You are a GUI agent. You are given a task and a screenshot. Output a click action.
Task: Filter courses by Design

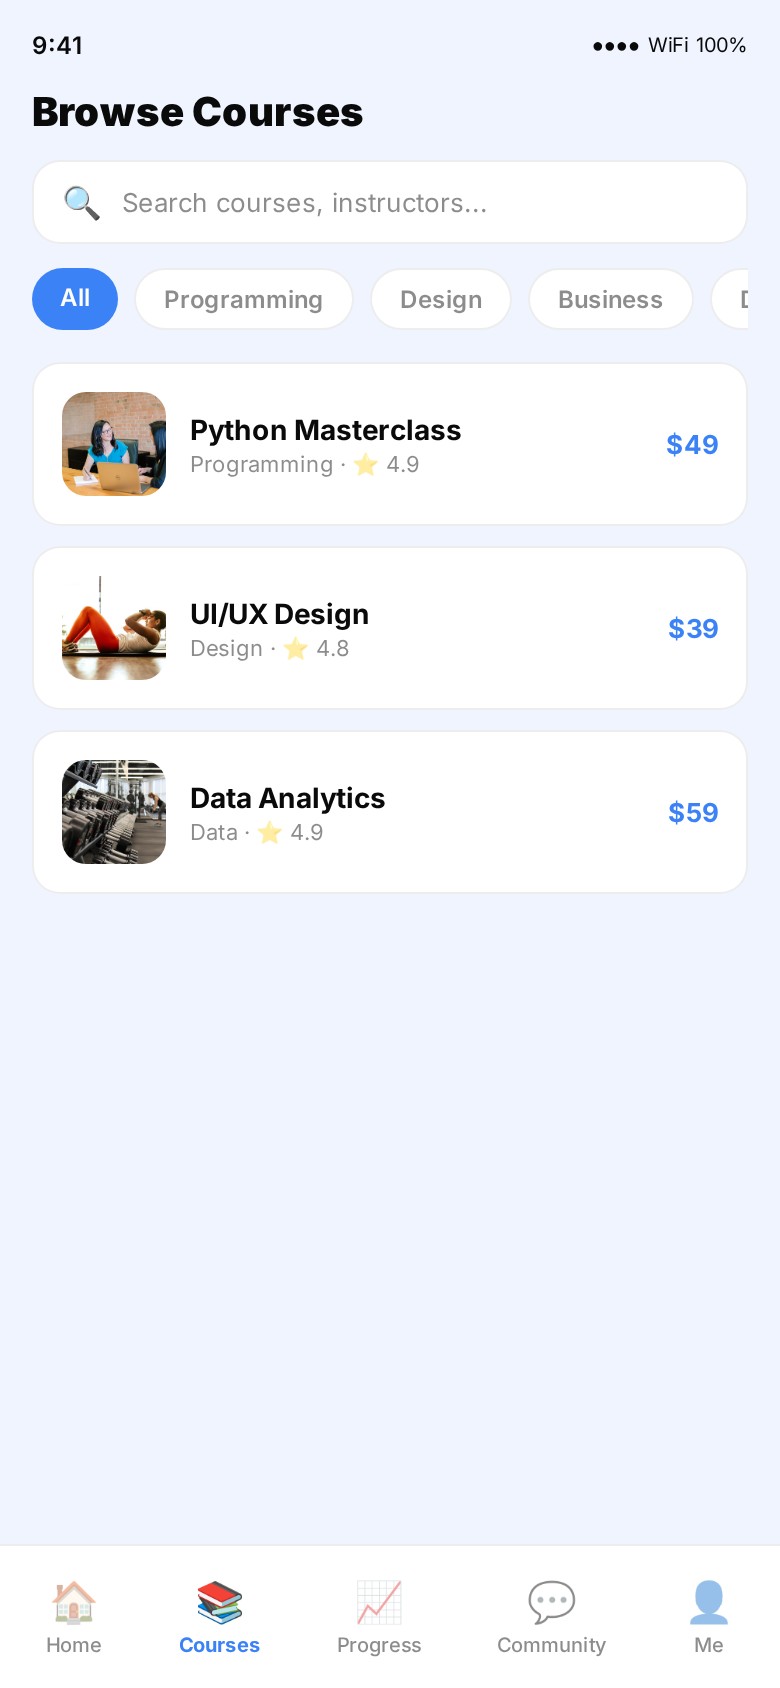click(x=441, y=299)
